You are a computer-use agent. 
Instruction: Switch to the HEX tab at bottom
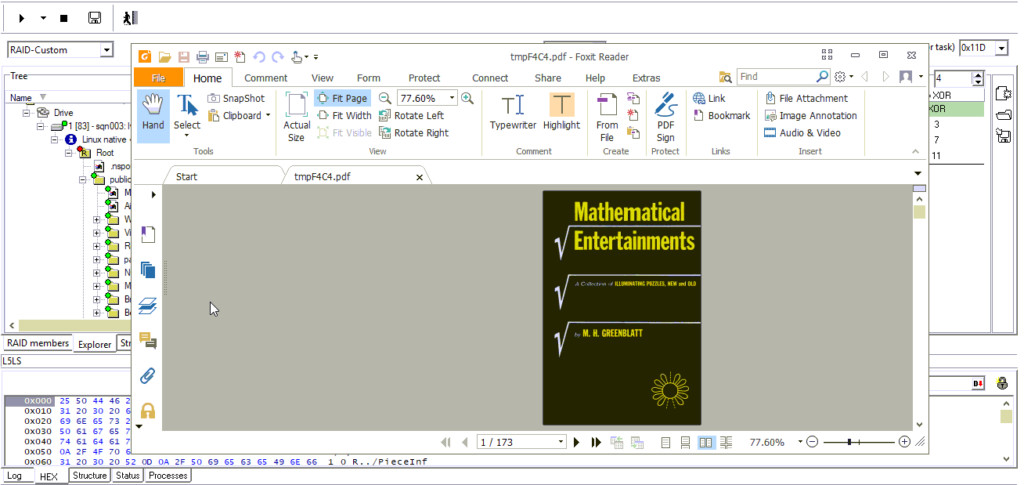[49, 477]
